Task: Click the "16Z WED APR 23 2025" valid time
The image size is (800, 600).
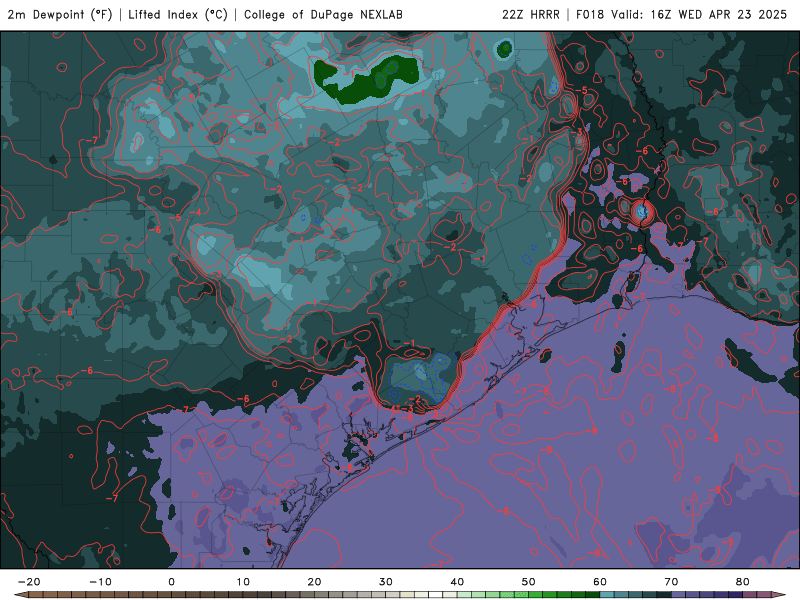Action: (x=719, y=15)
